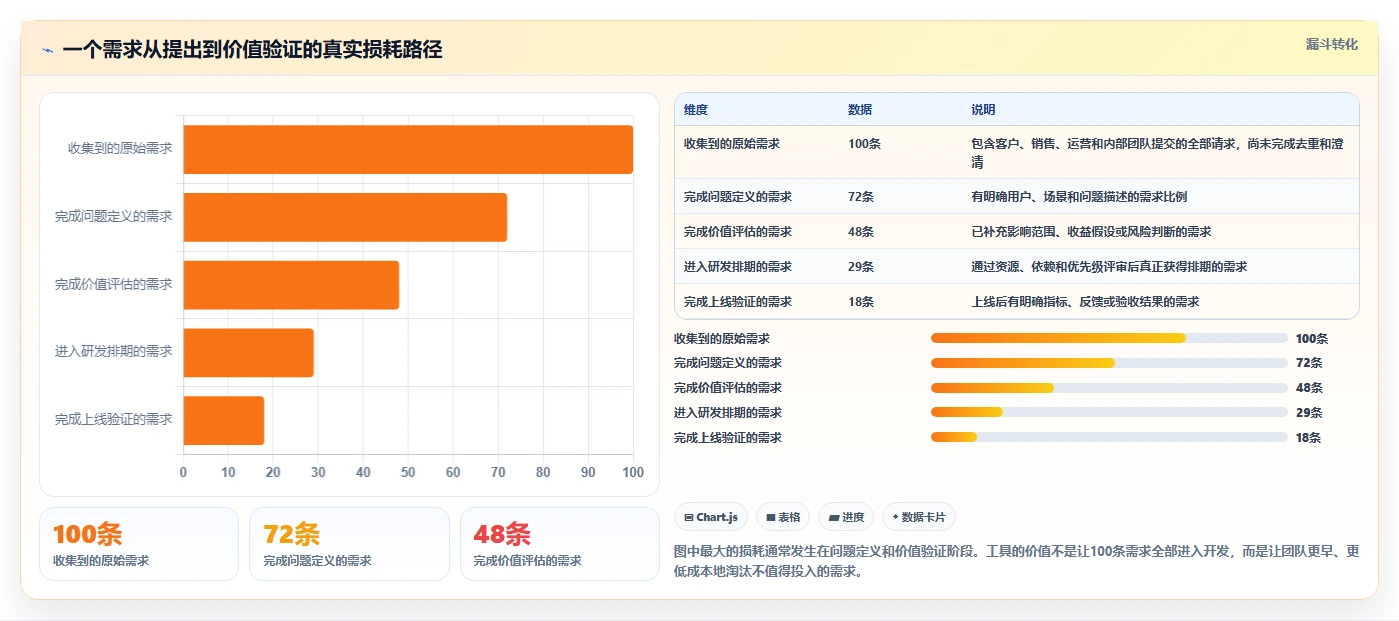Click the 漏斗转化 tag in header

pyautogui.click(x=1331, y=44)
